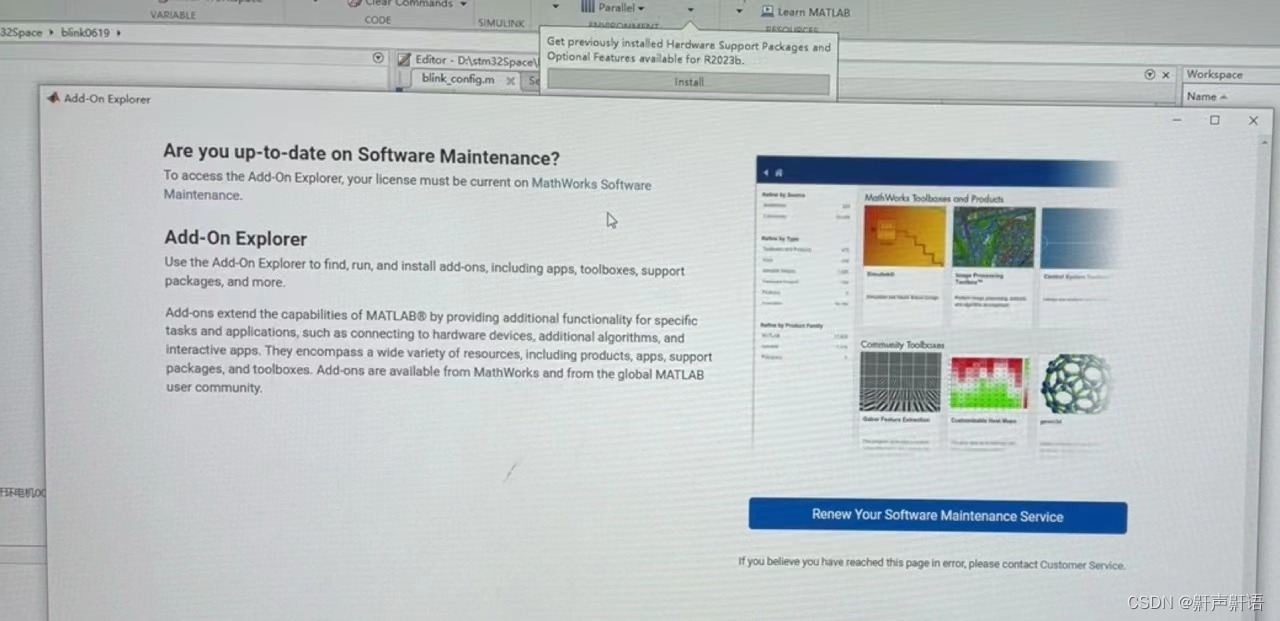The height and width of the screenshot is (621, 1280).
Task: Close the Add-On Explorer window
Action: pyautogui.click(x=1253, y=121)
